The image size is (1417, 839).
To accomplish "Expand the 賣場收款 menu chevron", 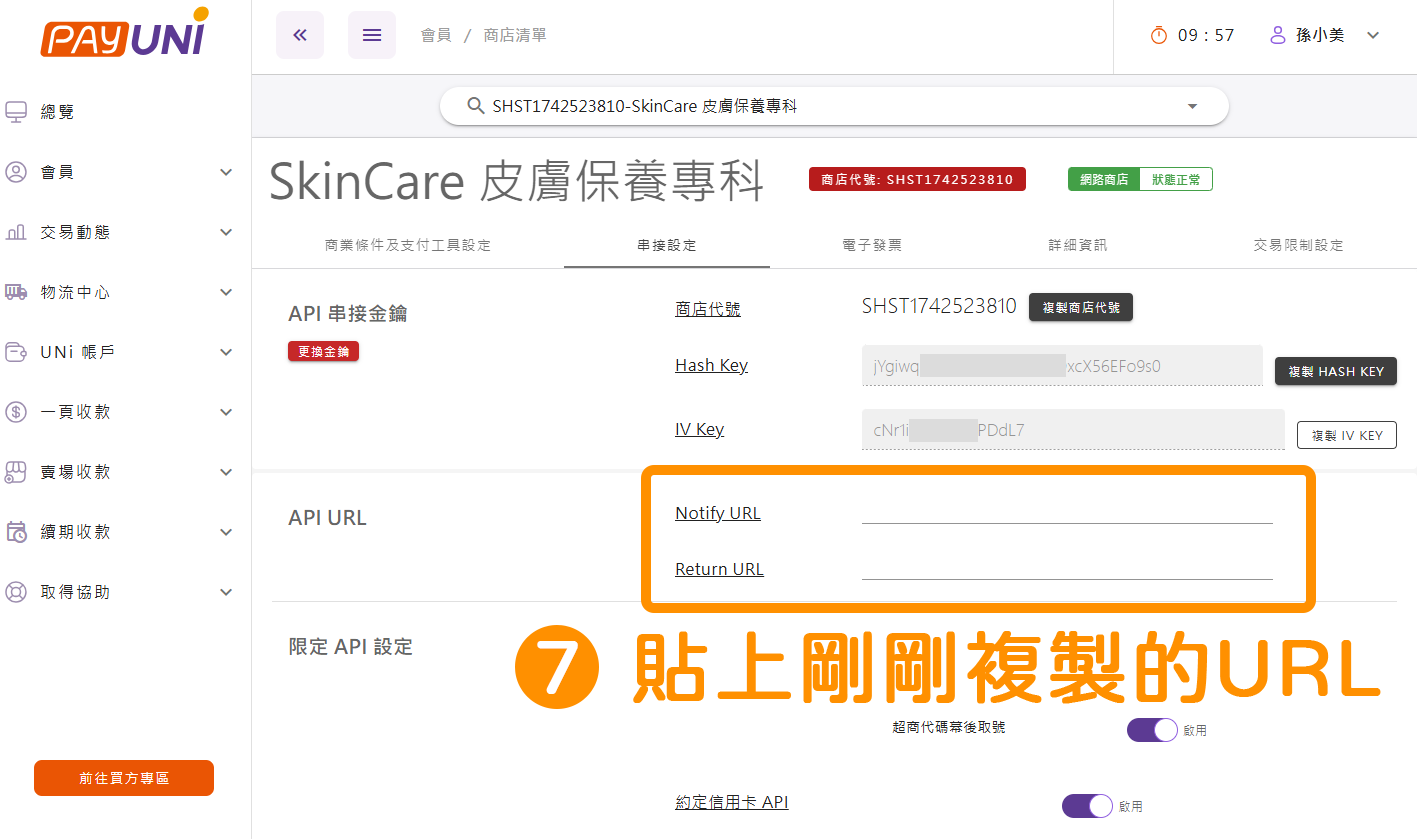I will point(226,472).
